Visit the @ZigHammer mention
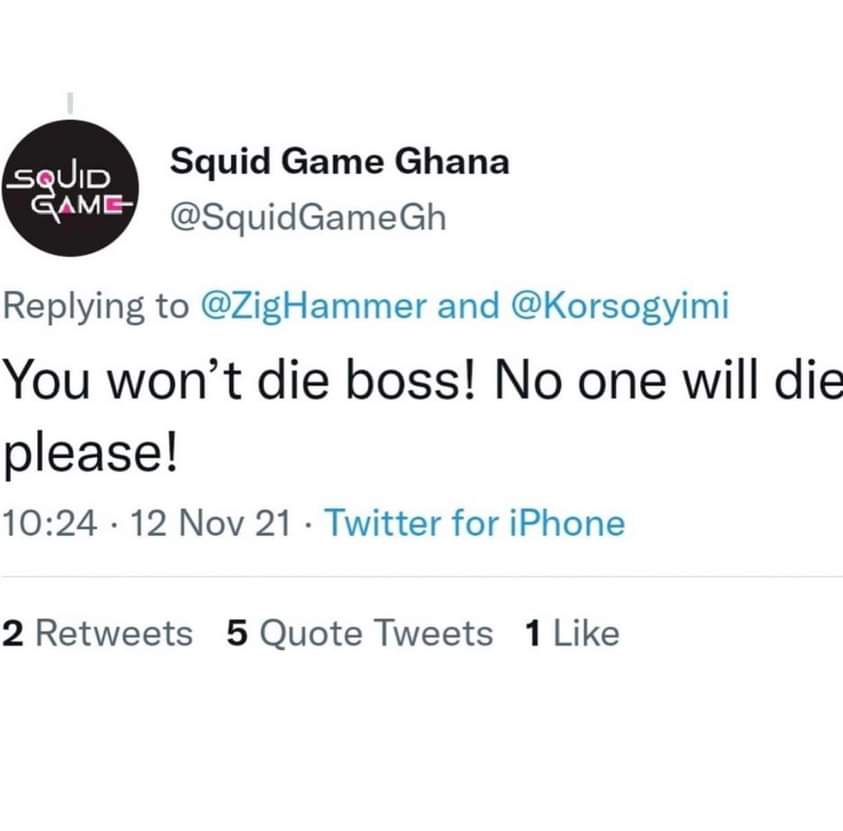Screen dimensions: 843x831 tap(313, 307)
